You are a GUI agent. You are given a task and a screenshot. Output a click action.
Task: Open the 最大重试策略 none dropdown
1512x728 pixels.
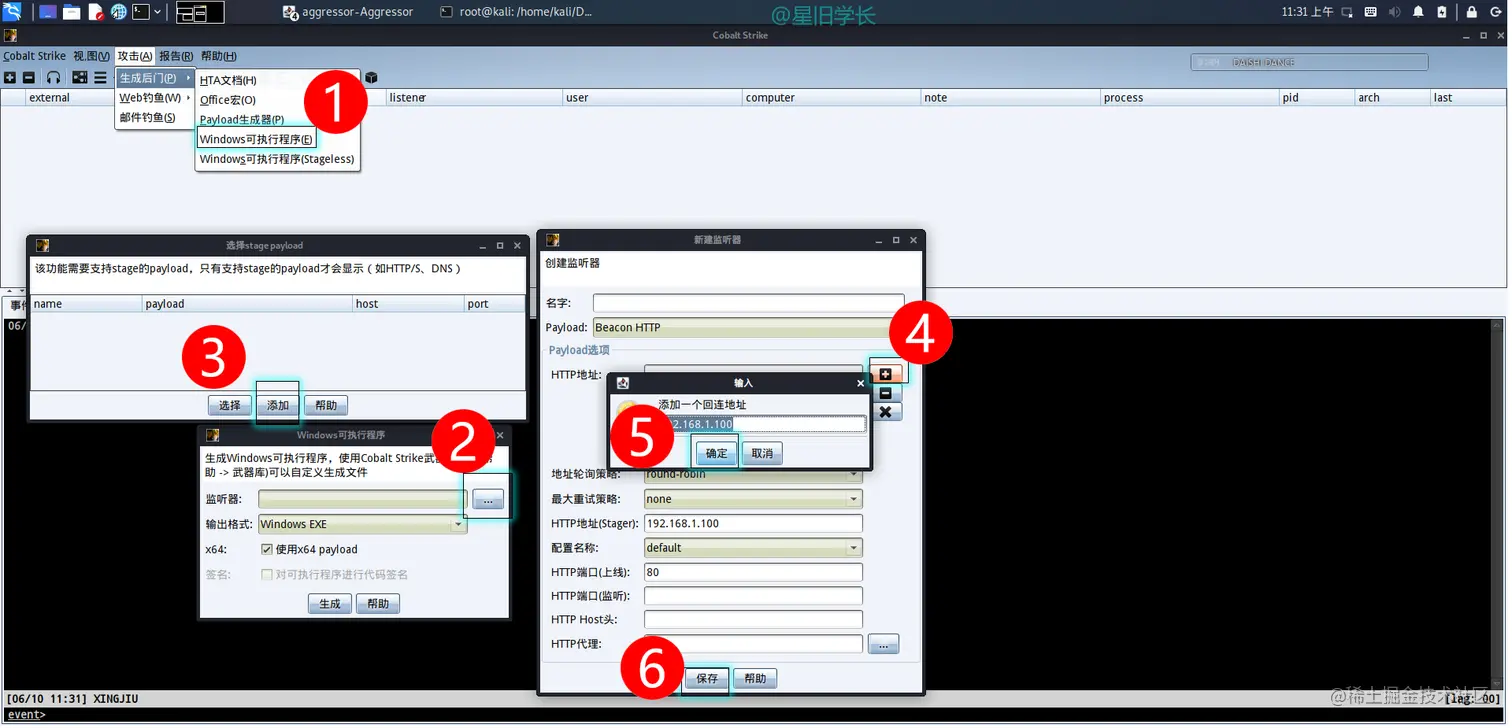point(753,499)
